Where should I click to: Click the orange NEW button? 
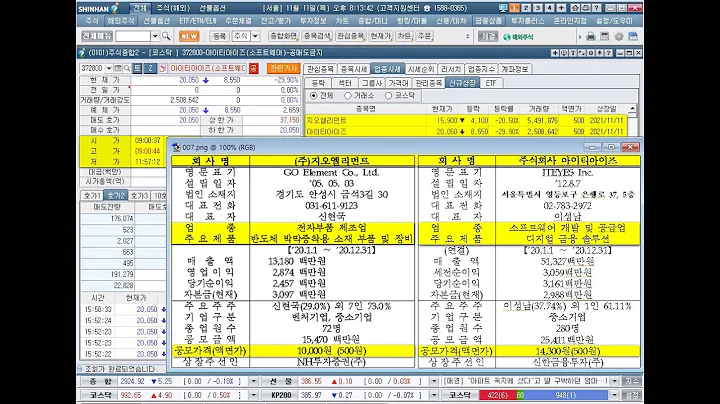point(189,36)
